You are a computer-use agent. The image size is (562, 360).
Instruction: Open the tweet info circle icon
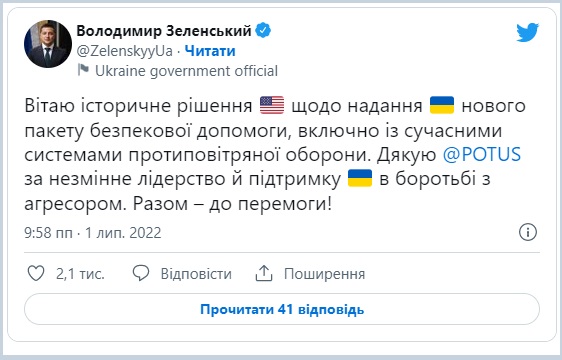pyautogui.click(x=528, y=232)
